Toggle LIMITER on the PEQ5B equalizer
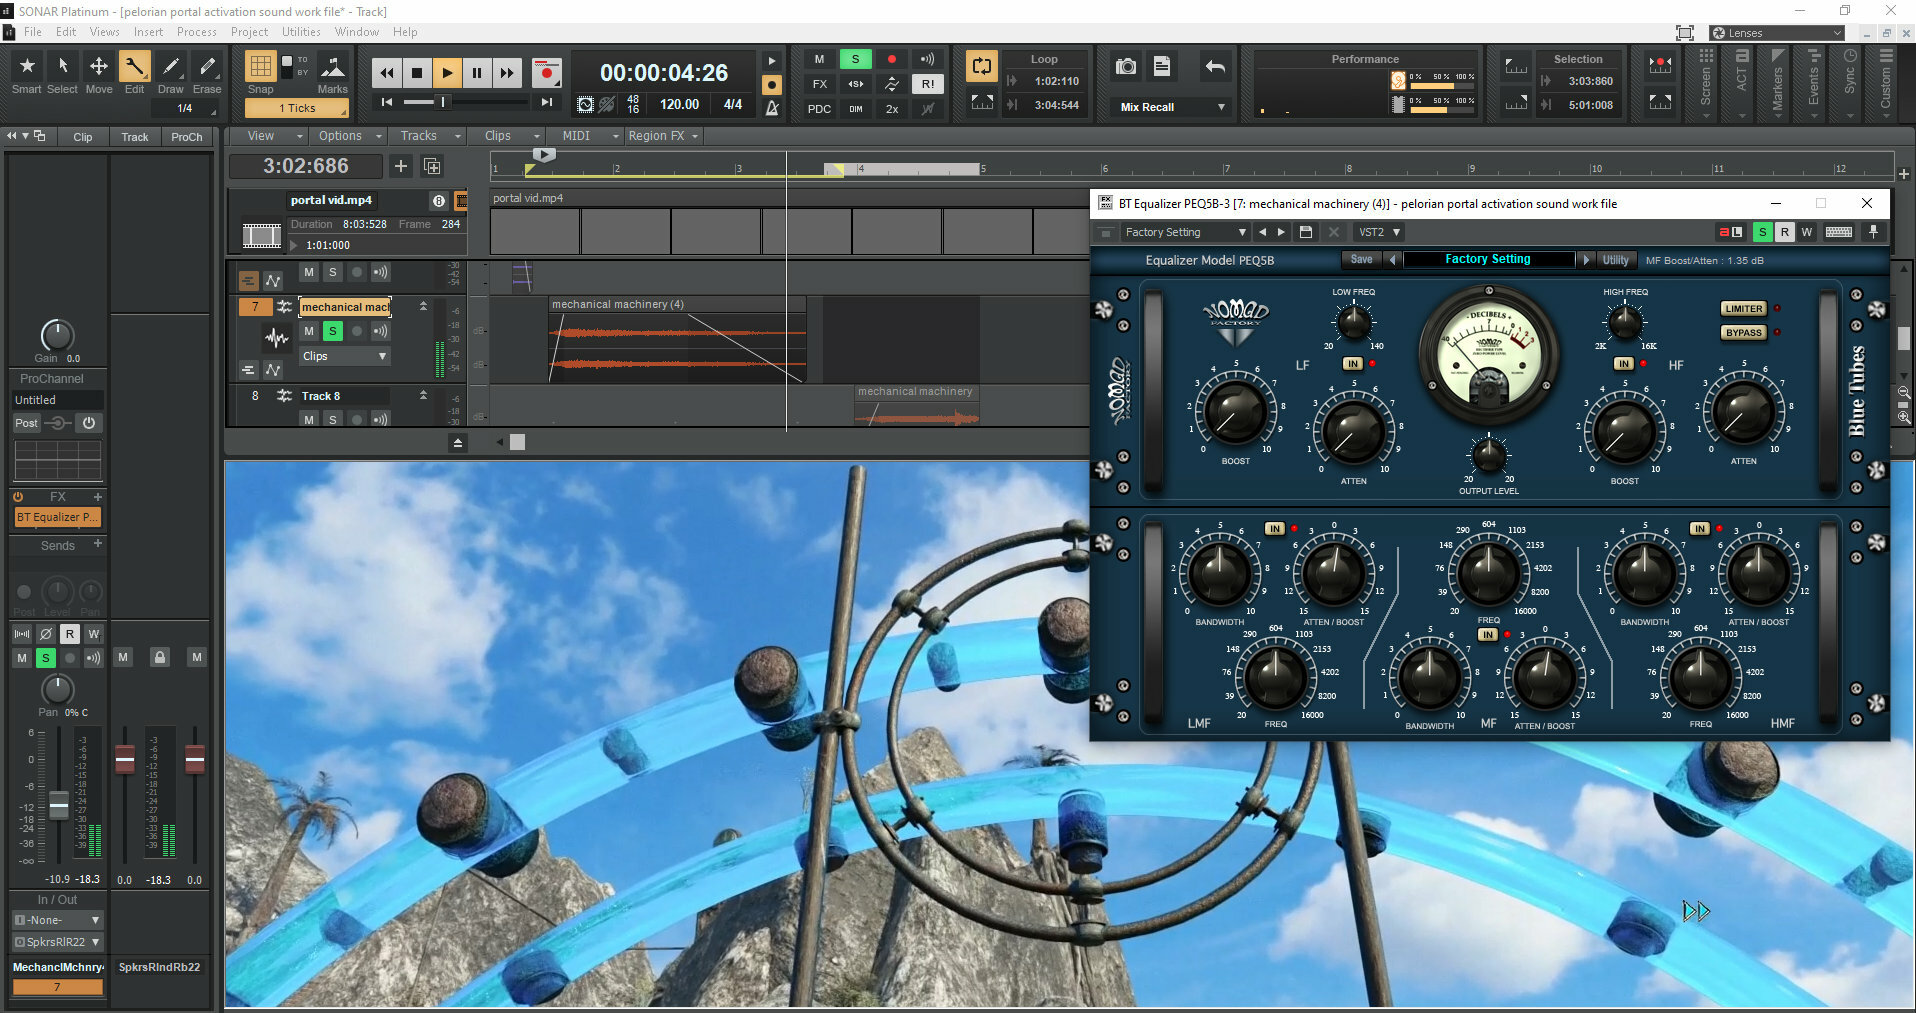 click(1743, 309)
